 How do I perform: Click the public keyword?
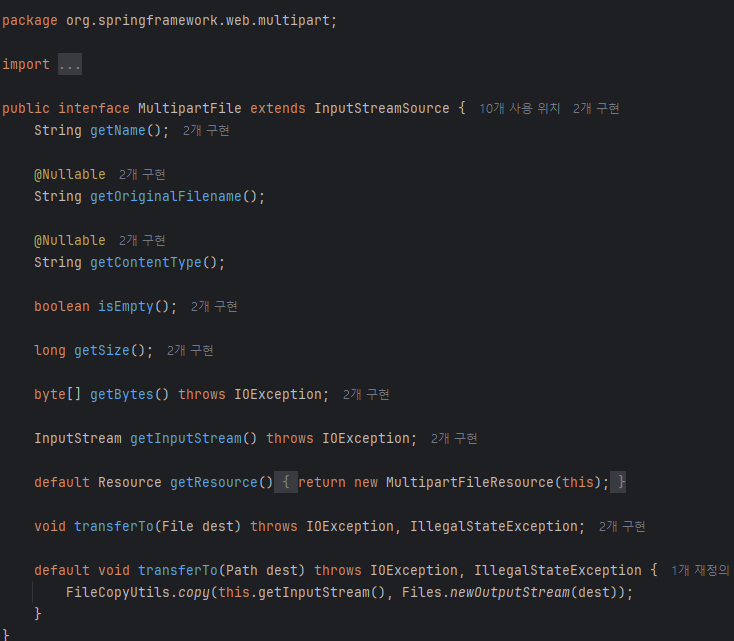point(26,109)
